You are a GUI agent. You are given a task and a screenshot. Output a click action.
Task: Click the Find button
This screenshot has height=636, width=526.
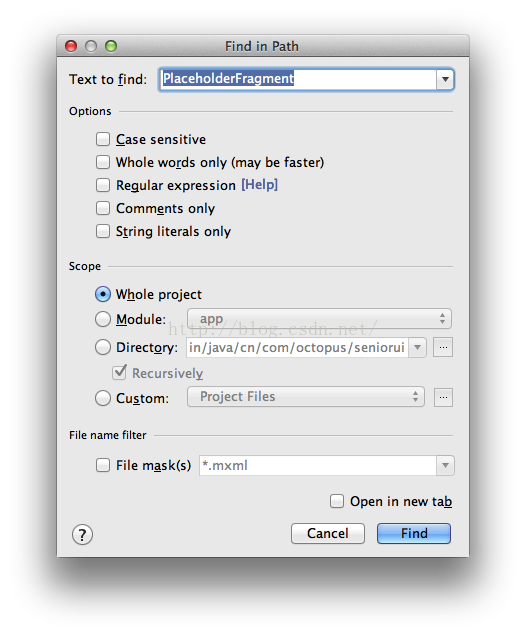414,533
